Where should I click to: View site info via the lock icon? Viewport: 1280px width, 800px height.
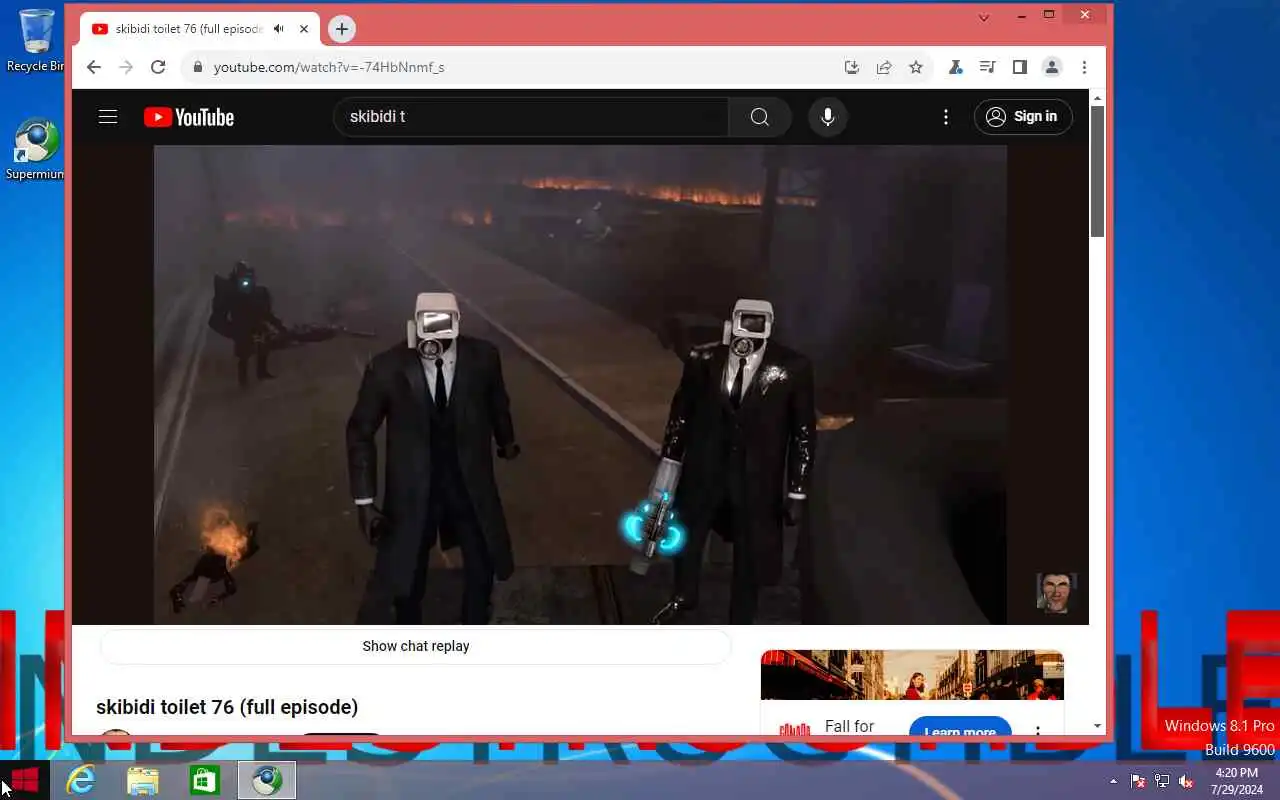click(197, 67)
